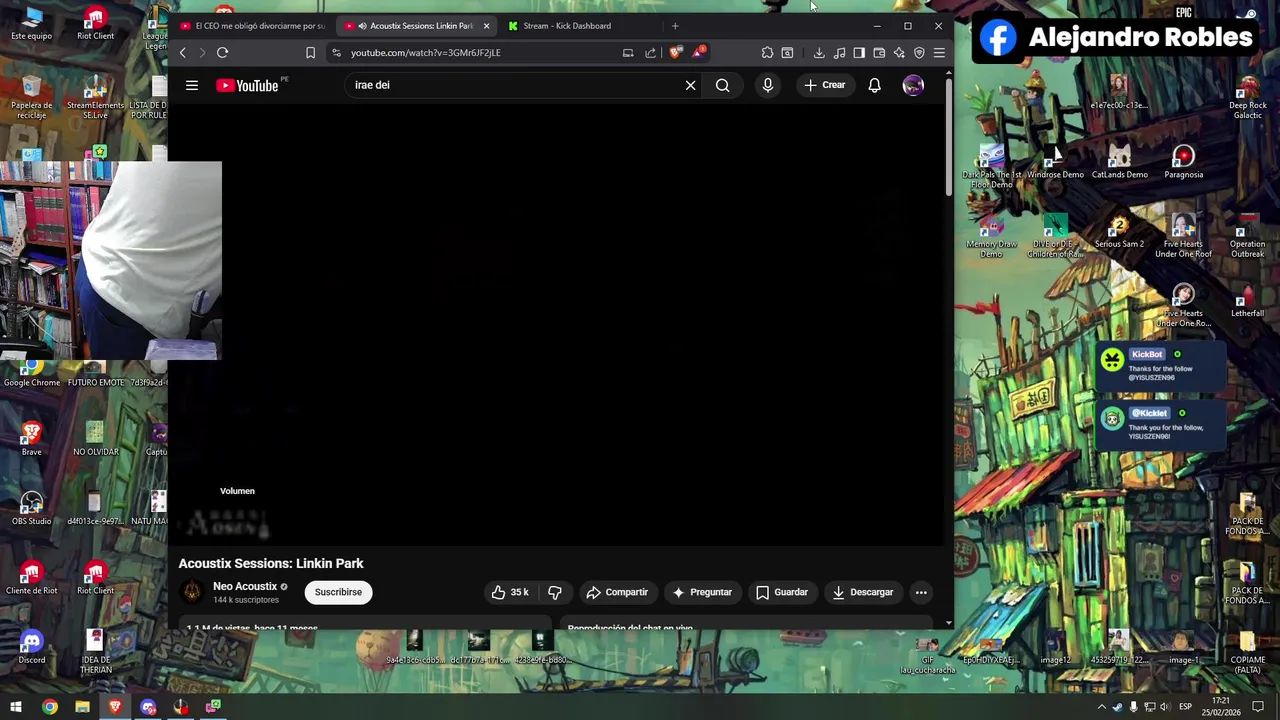The width and height of the screenshot is (1280, 720).
Task: Like the video showing 35 k
Action: point(510,592)
